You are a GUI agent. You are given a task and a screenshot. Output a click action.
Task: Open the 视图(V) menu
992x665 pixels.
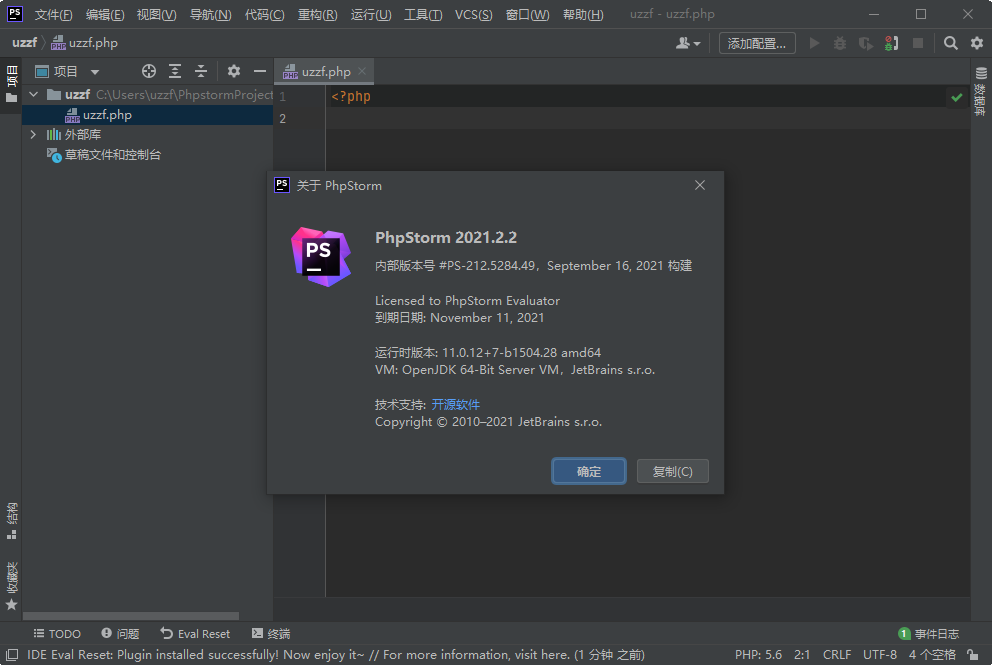(156, 15)
